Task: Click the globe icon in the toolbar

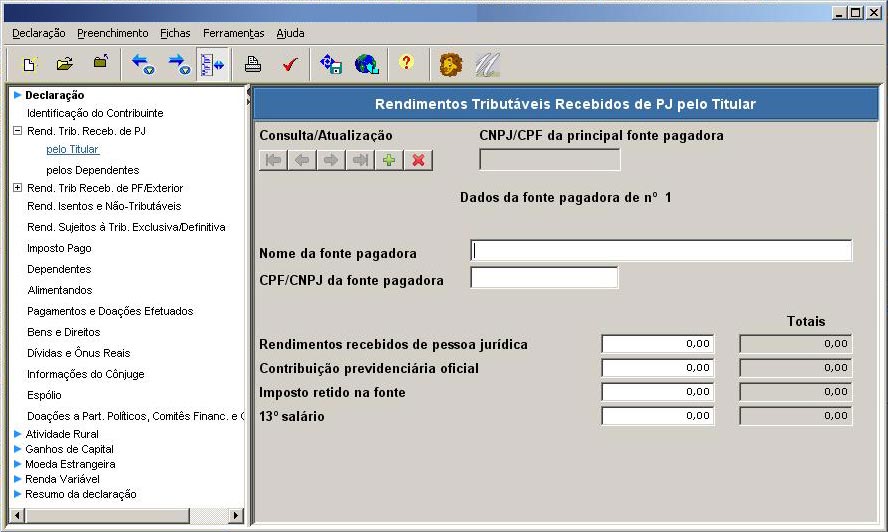Action: coord(366,64)
